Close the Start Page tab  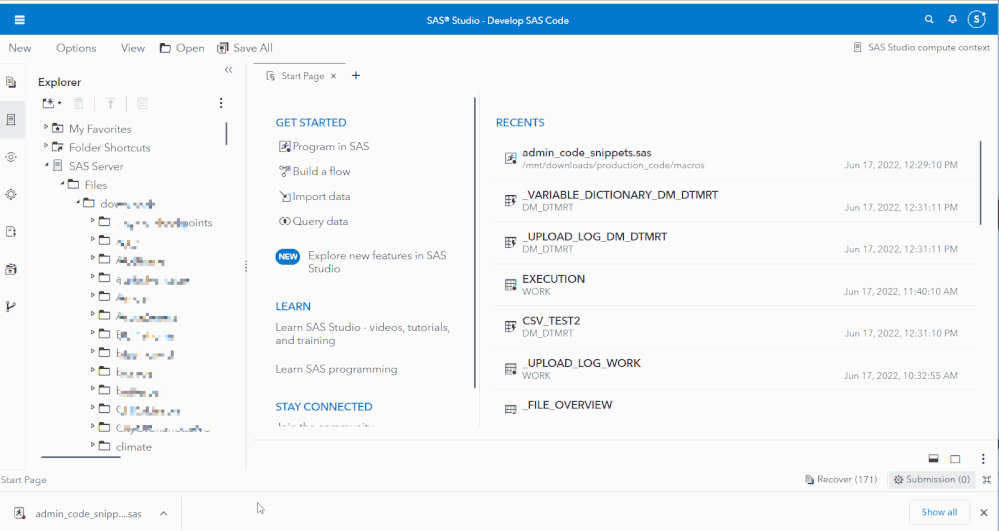click(x=333, y=76)
